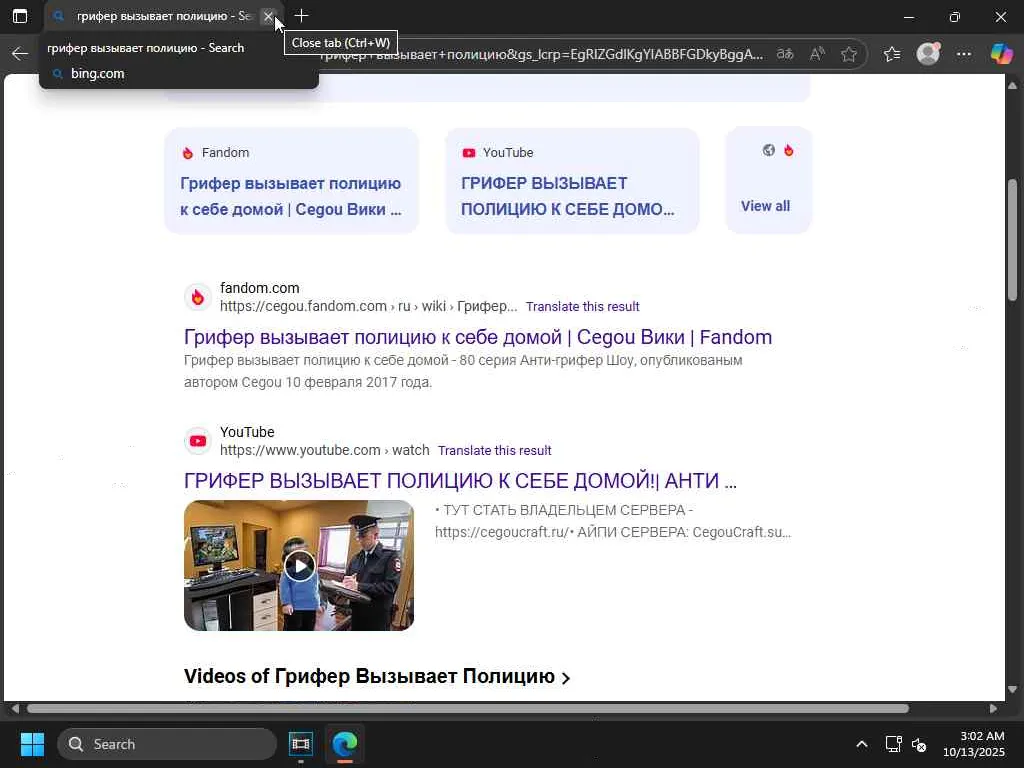
Task: Open the Favorites list icon
Action: pos(892,54)
